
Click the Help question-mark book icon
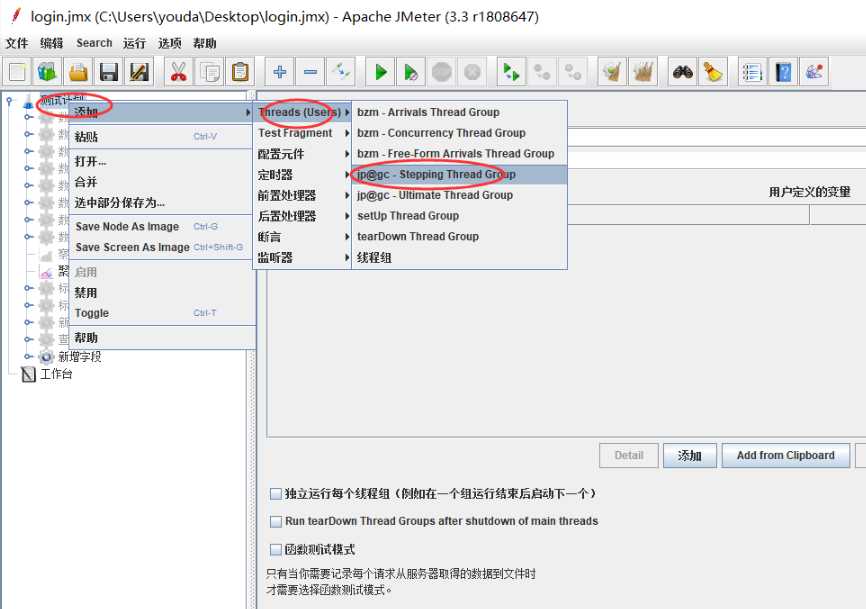pyautogui.click(x=783, y=72)
